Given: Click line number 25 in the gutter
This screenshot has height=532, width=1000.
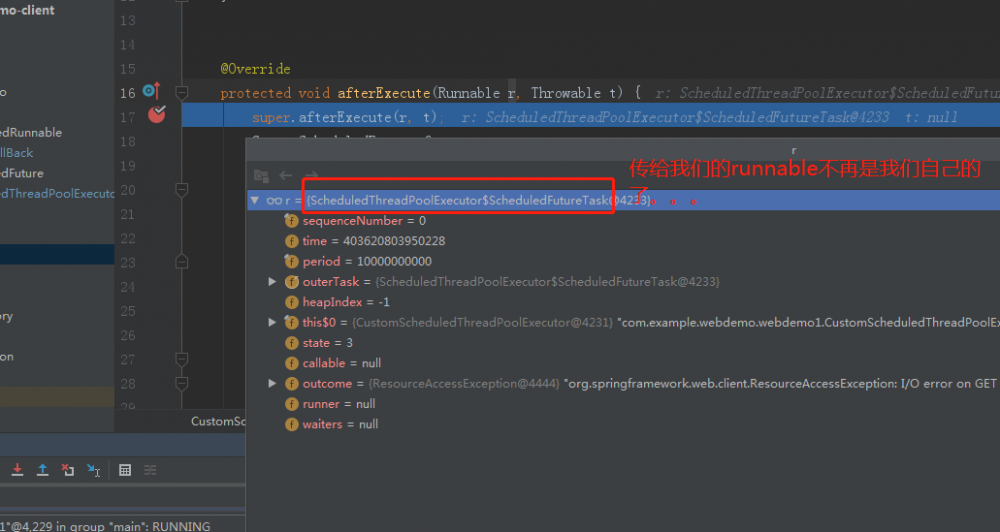Looking at the screenshot, I should [x=128, y=311].
